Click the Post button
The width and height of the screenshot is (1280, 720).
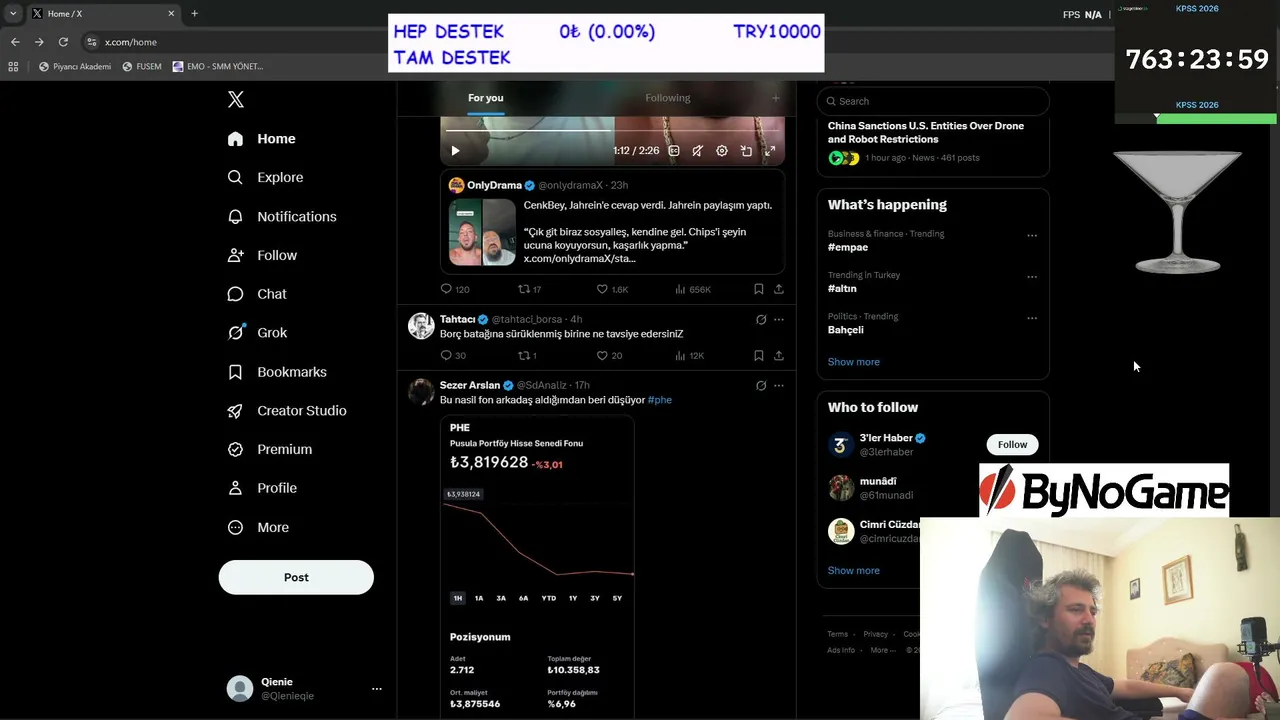(x=296, y=577)
